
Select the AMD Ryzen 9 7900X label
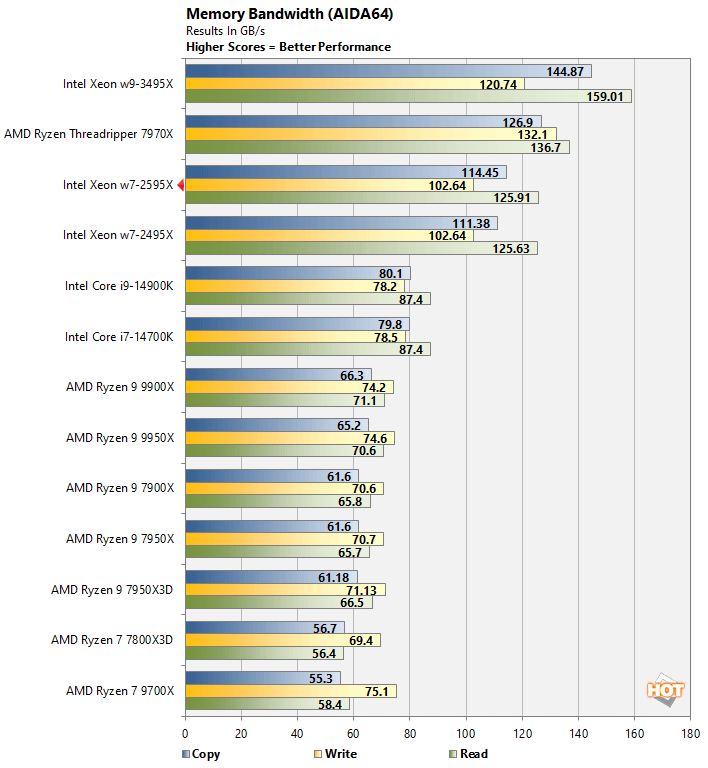120,488
